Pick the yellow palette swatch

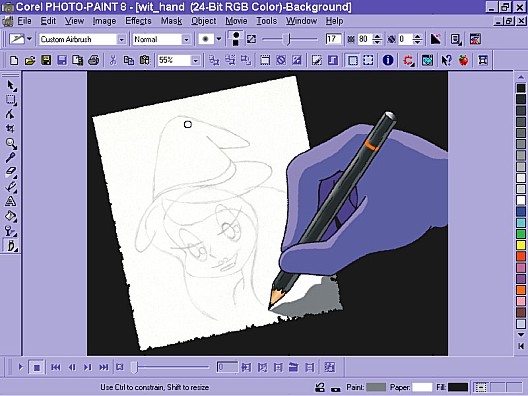[521, 245]
